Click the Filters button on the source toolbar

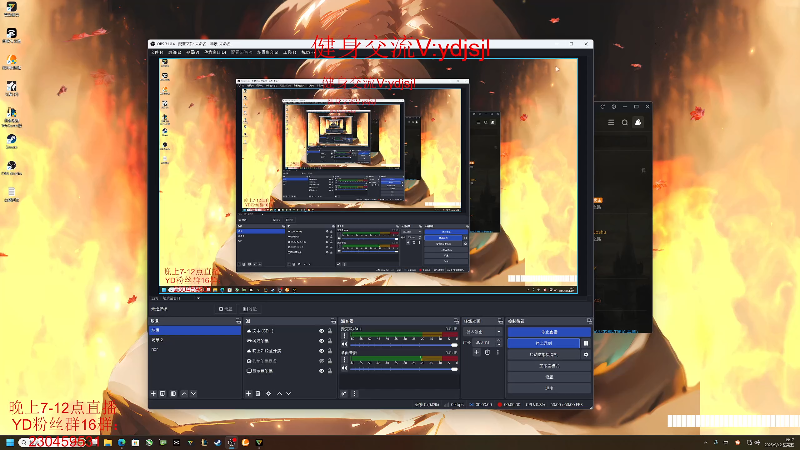pyautogui.click(x=249, y=309)
